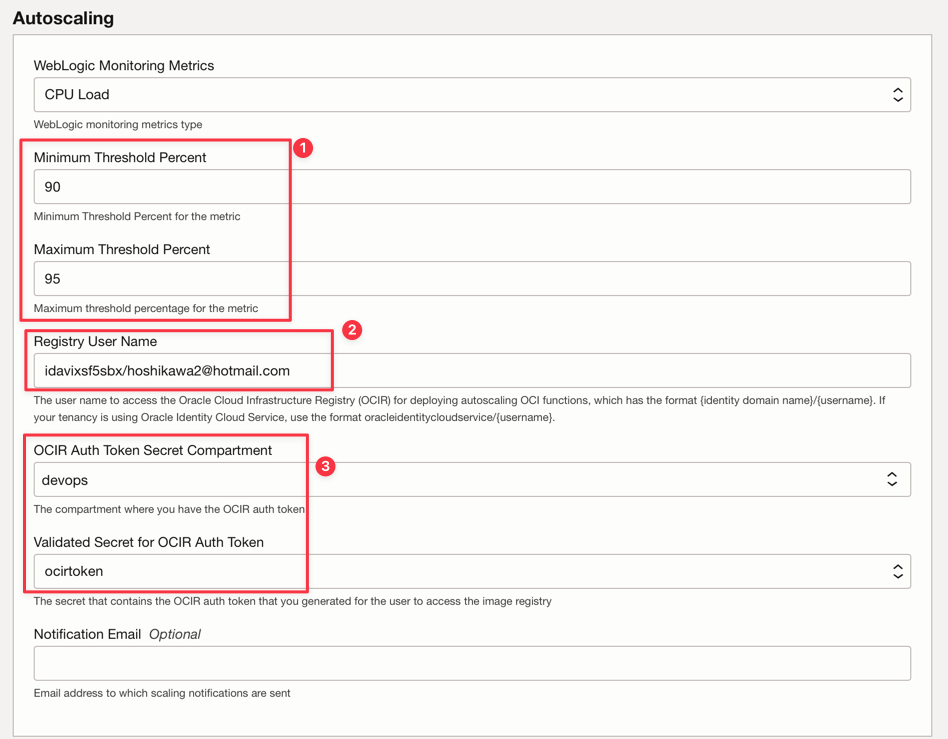Focus the Maximum Threshold Percent field
This screenshot has height=739, width=948.
(471, 279)
